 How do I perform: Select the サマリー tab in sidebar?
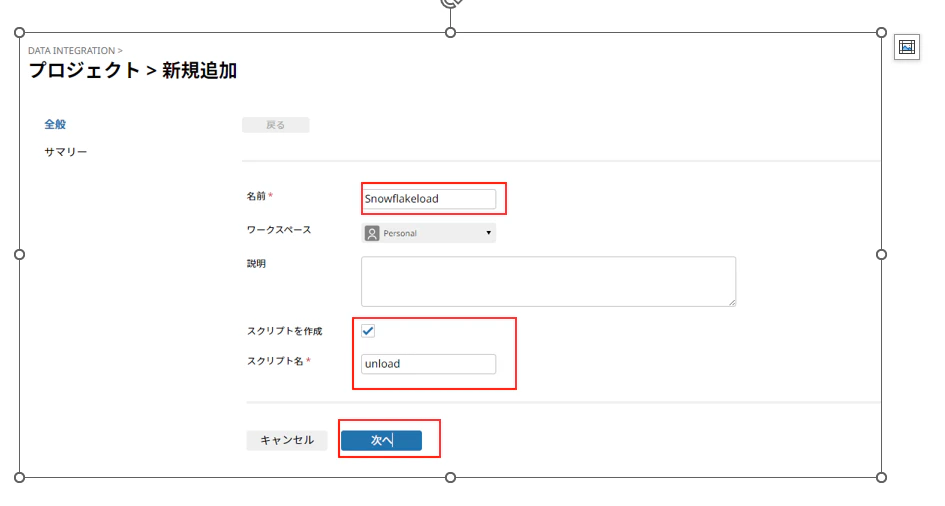click(x=66, y=152)
